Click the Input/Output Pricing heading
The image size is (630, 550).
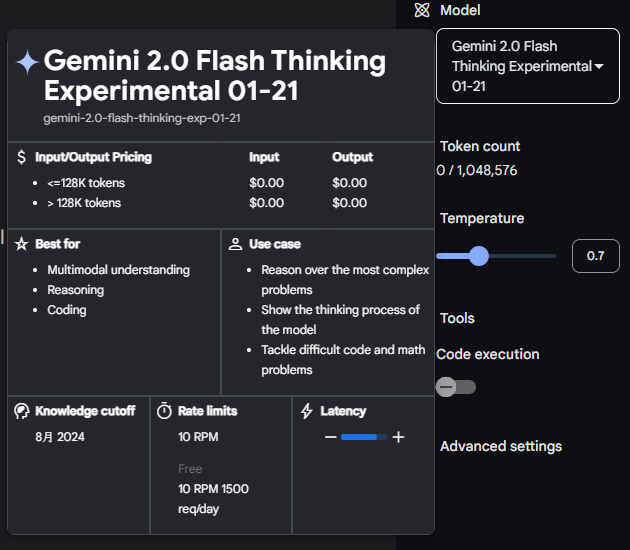93,157
